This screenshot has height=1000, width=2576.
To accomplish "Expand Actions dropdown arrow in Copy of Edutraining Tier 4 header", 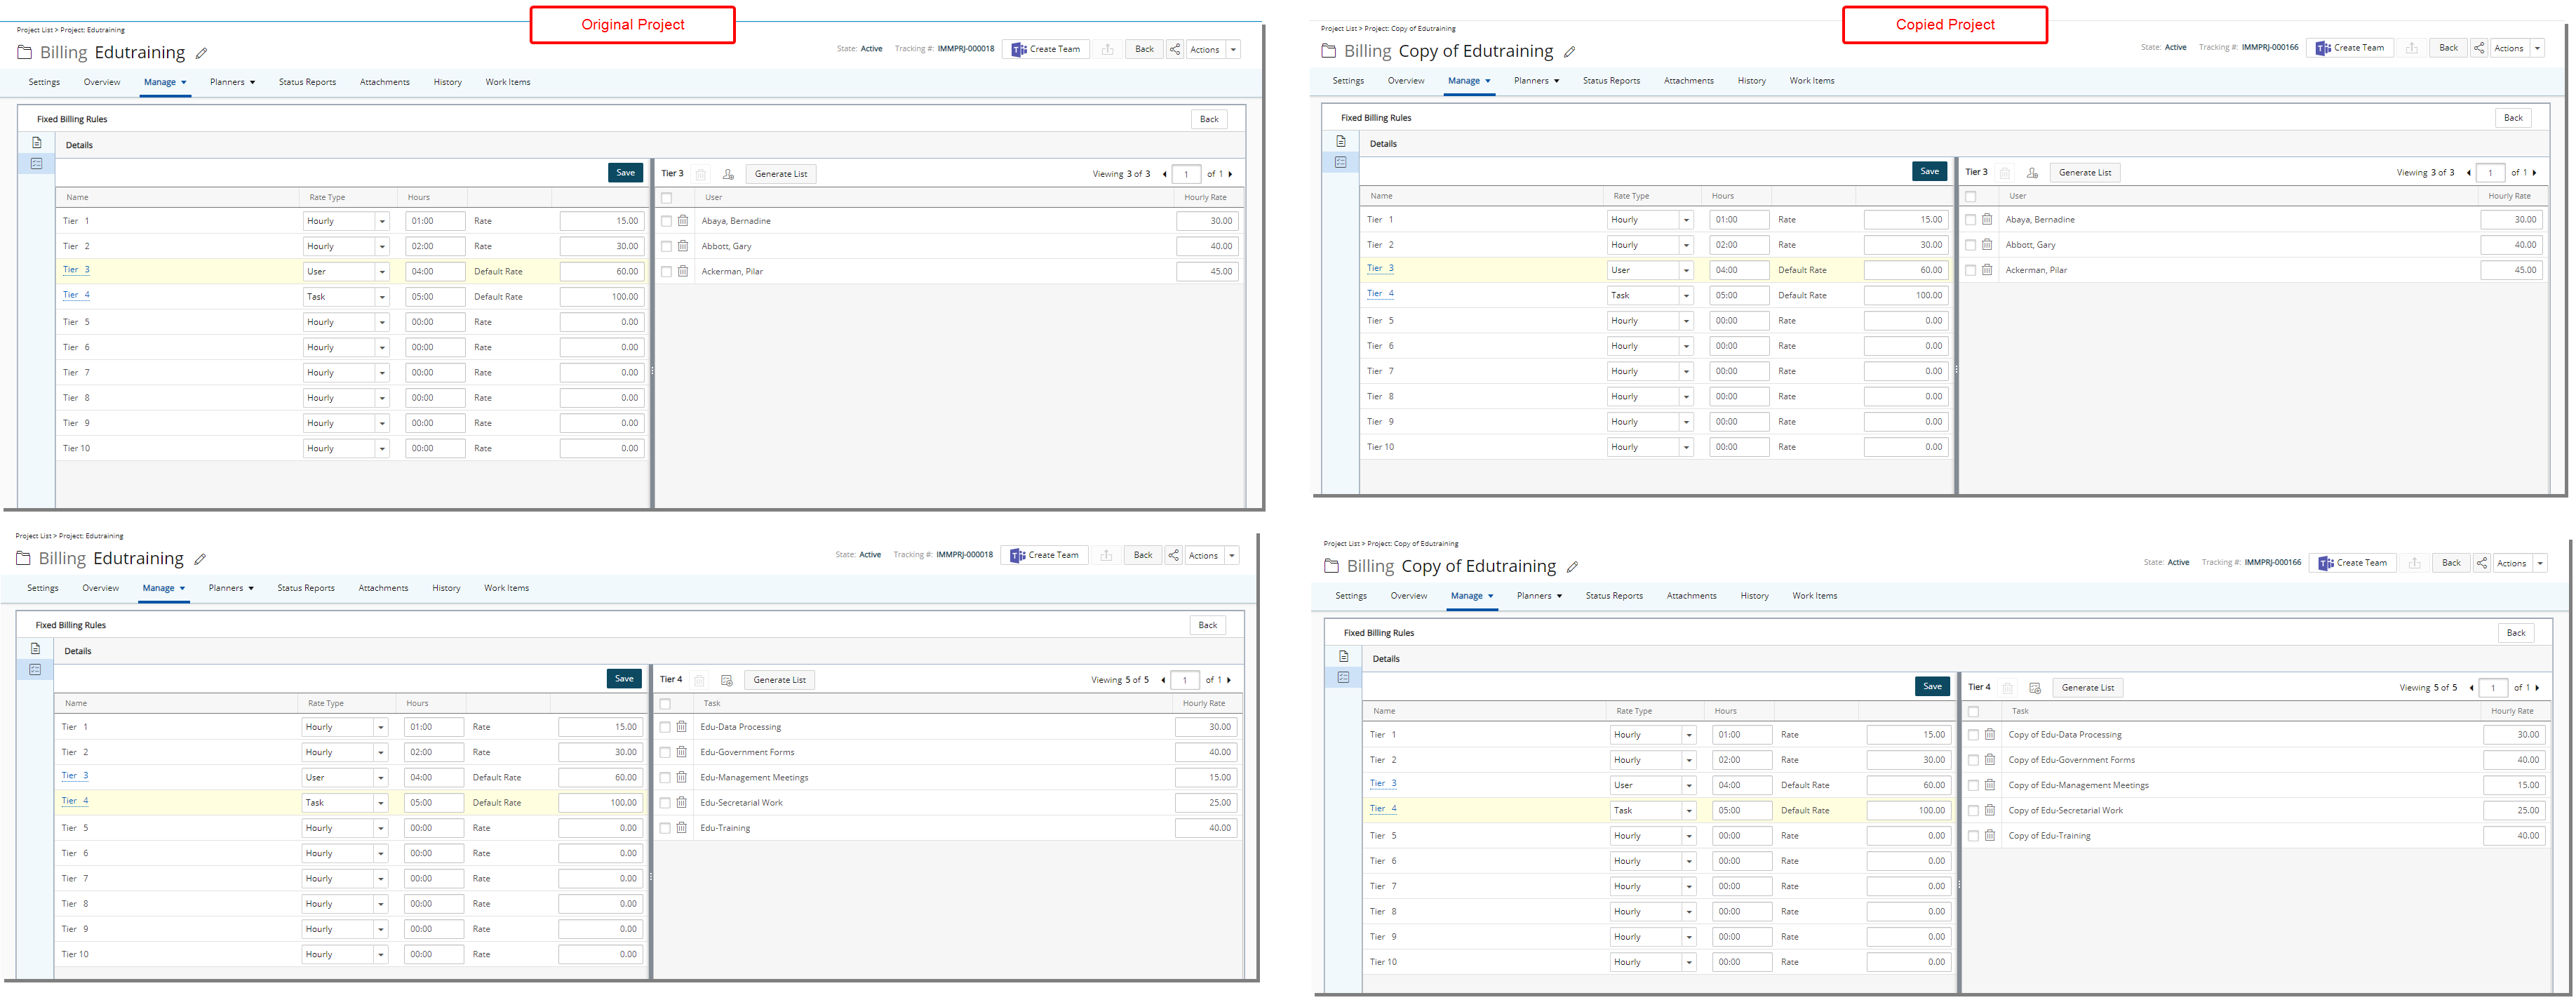I will click(2540, 564).
